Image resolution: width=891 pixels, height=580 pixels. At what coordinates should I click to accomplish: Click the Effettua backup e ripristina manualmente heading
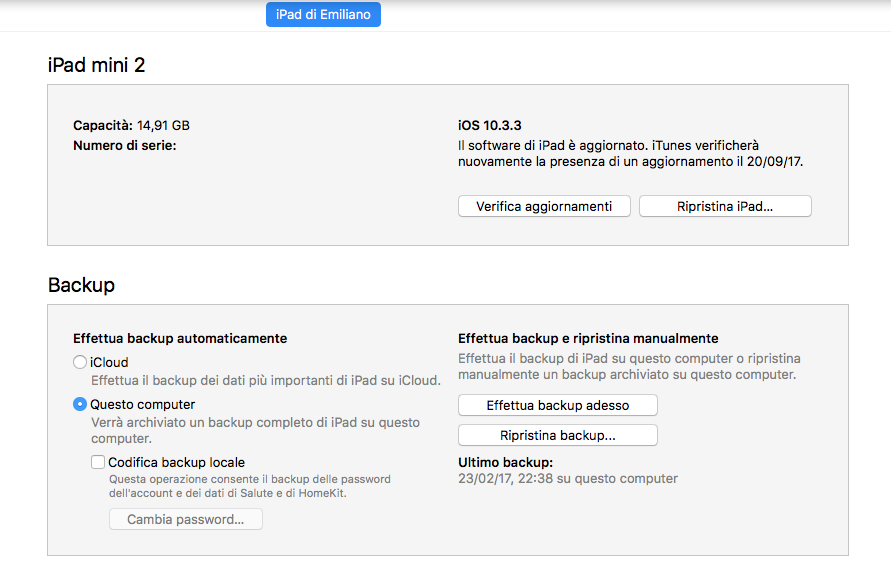click(x=588, y=339)
